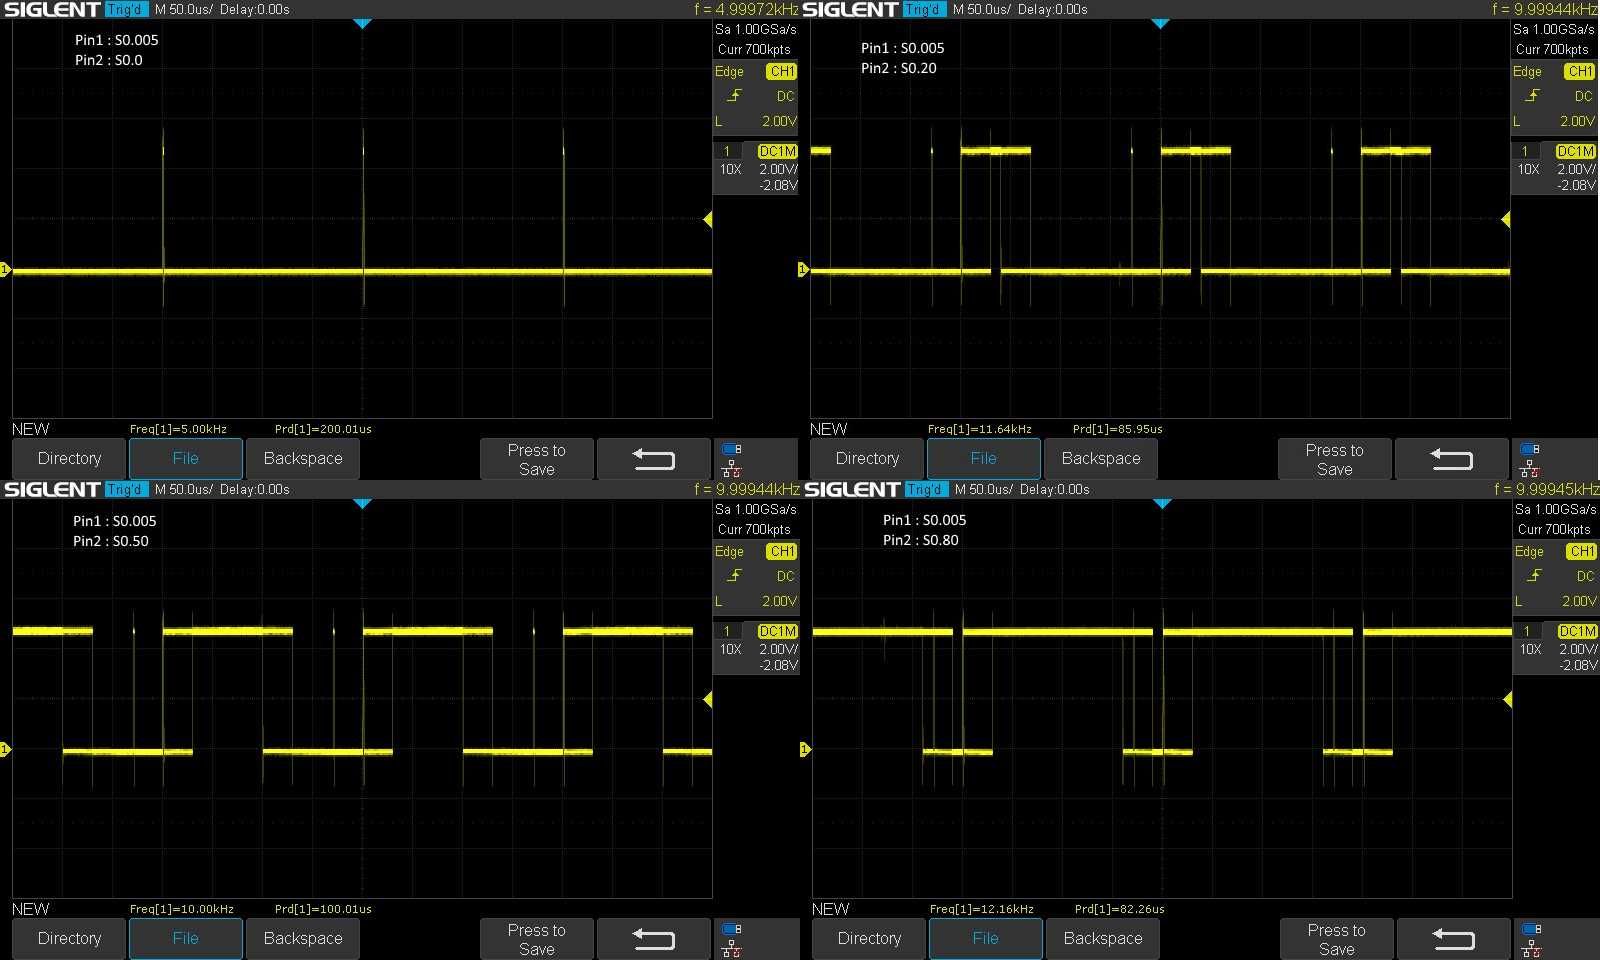Click the yellow trigger level arrow on the S0.80 screen
Viewport: 1600px width, 960px height.
(1508, 699)
